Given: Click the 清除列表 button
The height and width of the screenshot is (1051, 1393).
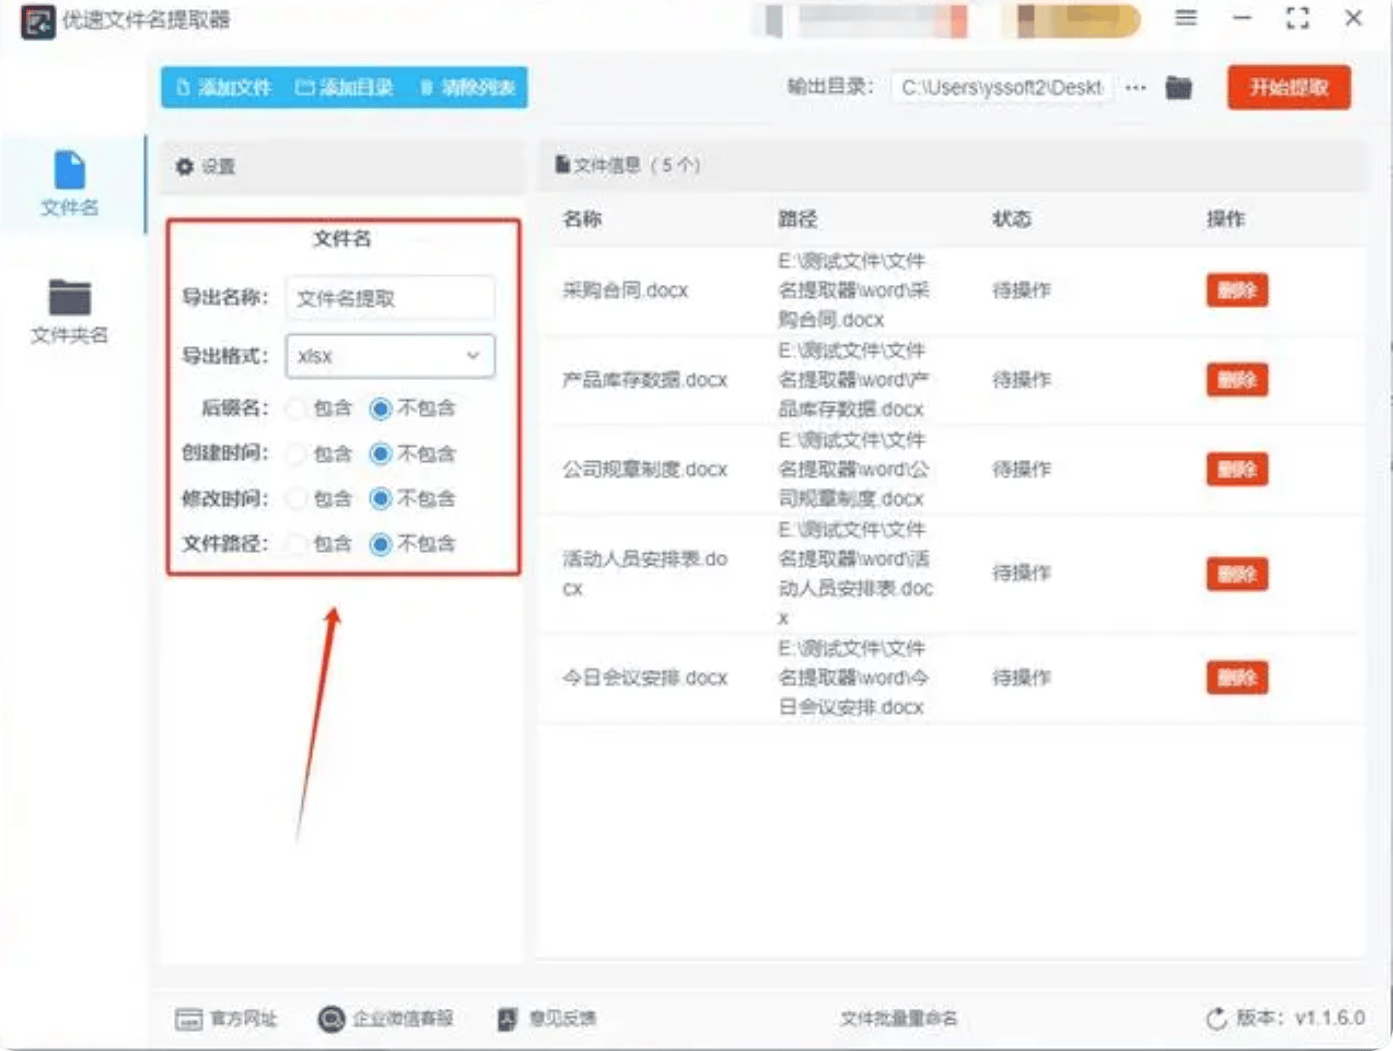Looking at the screenshot, I should [467, 88].
